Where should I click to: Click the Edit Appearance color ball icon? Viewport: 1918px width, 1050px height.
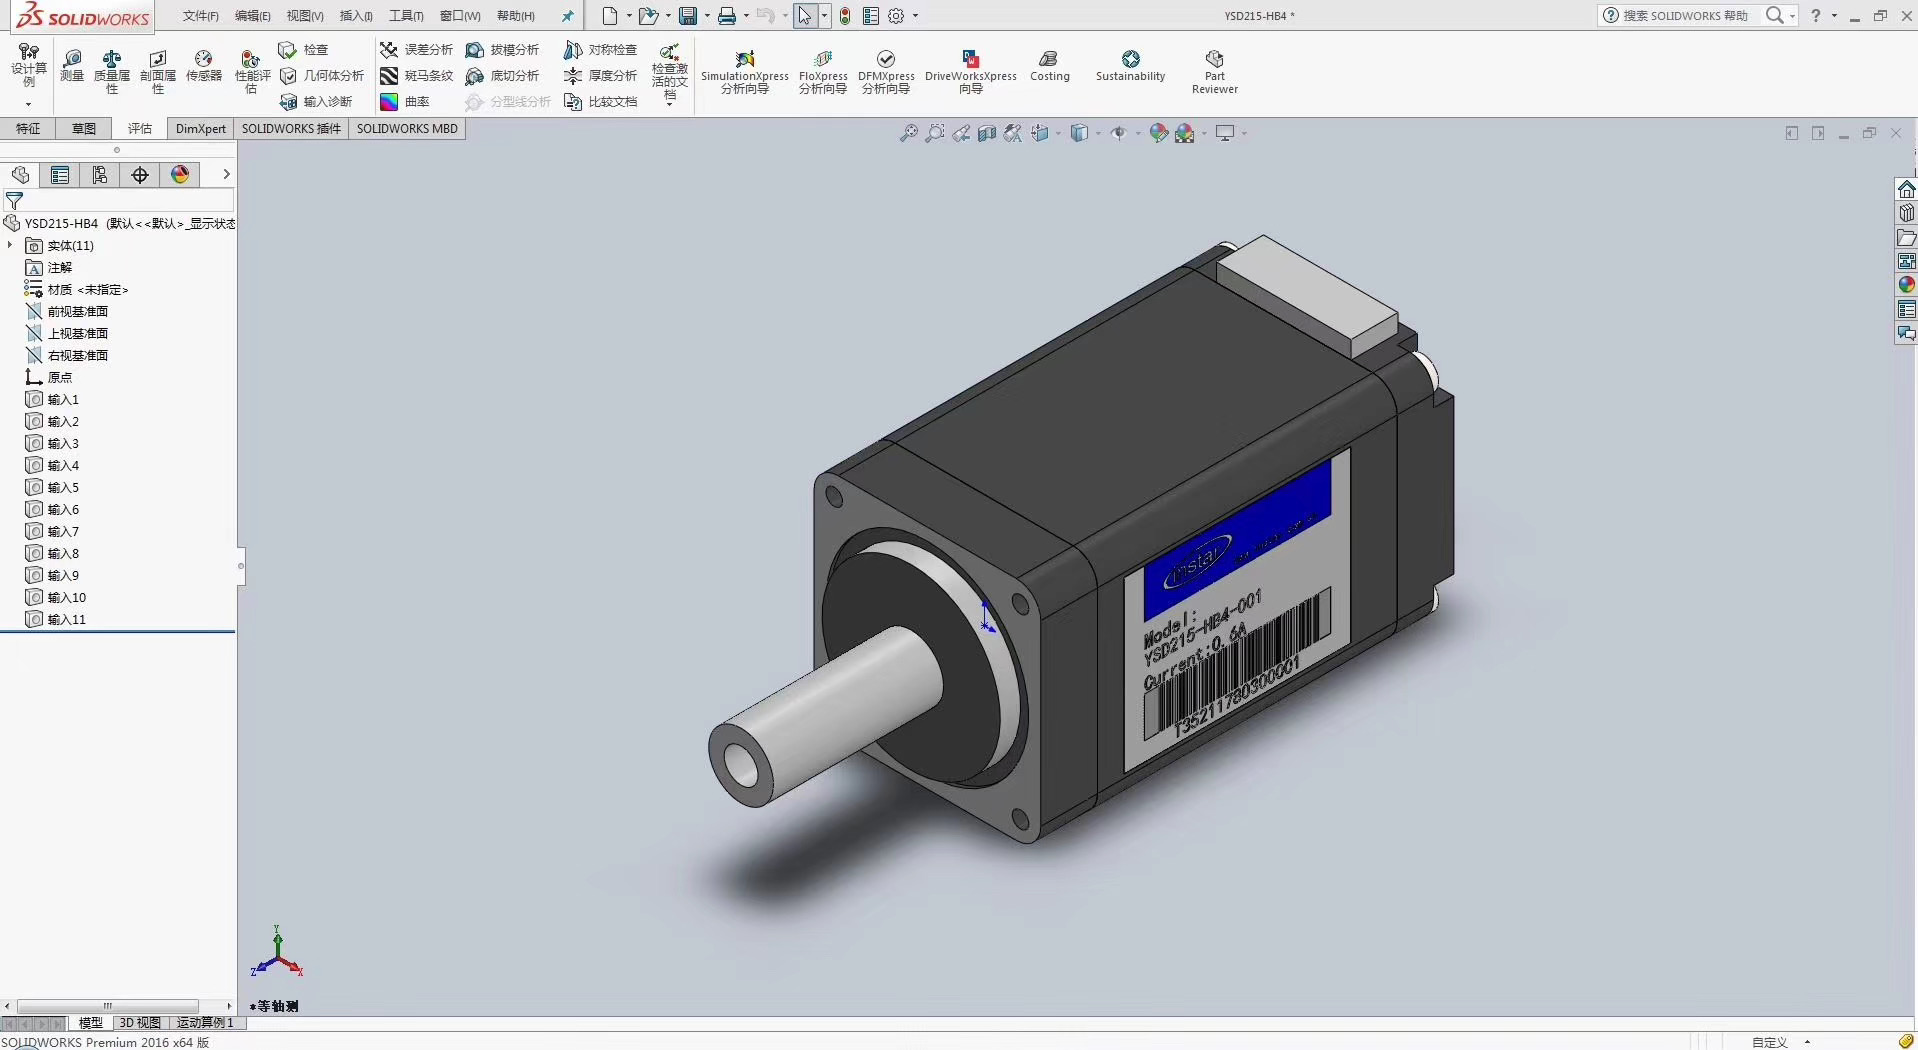1158,133
